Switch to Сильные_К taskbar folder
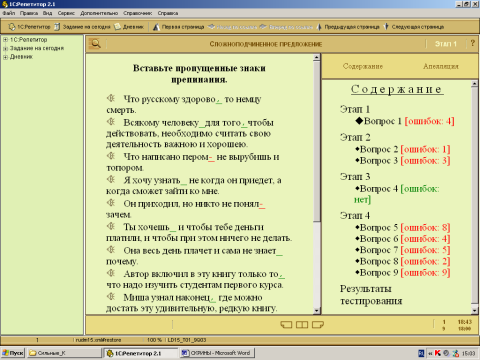 click(x=64, y=353)
